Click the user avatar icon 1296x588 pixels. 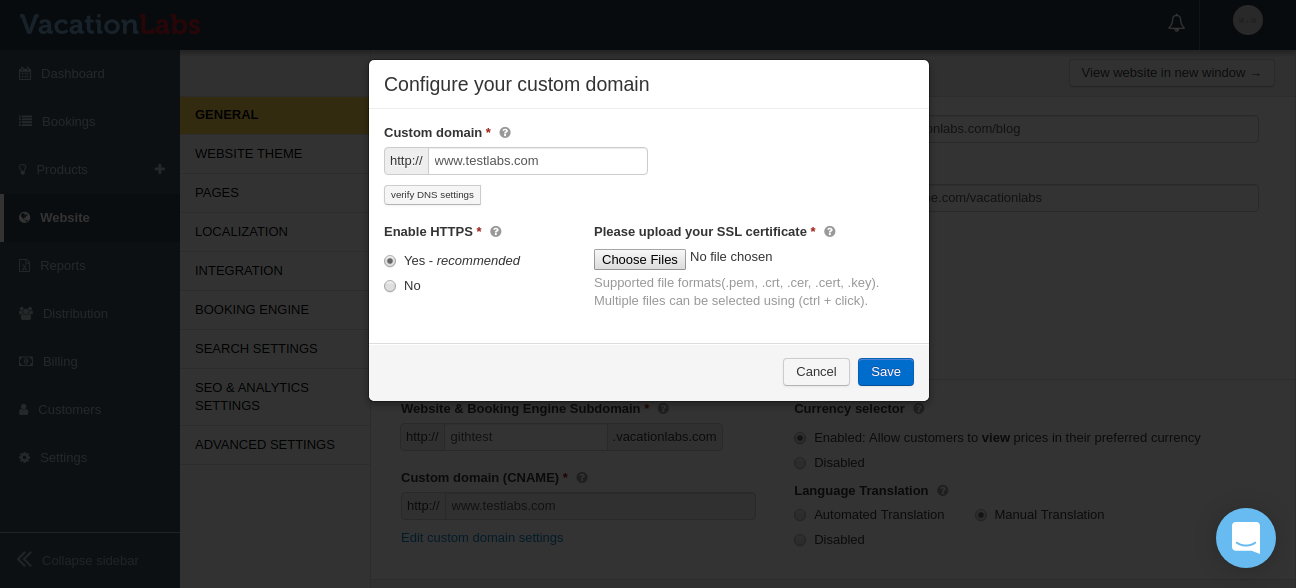1247,21
